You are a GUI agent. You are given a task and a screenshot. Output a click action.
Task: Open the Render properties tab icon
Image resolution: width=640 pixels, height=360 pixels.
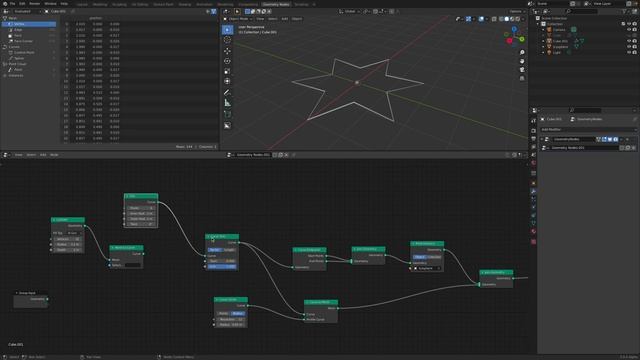[533, 131]
